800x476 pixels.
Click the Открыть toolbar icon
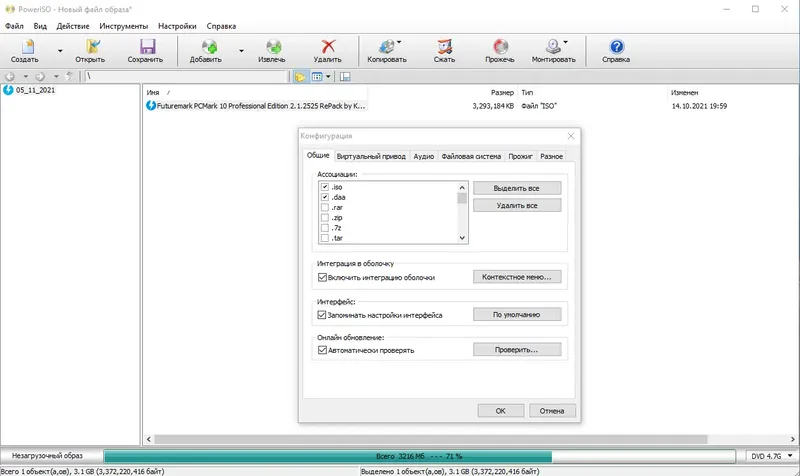92,46
